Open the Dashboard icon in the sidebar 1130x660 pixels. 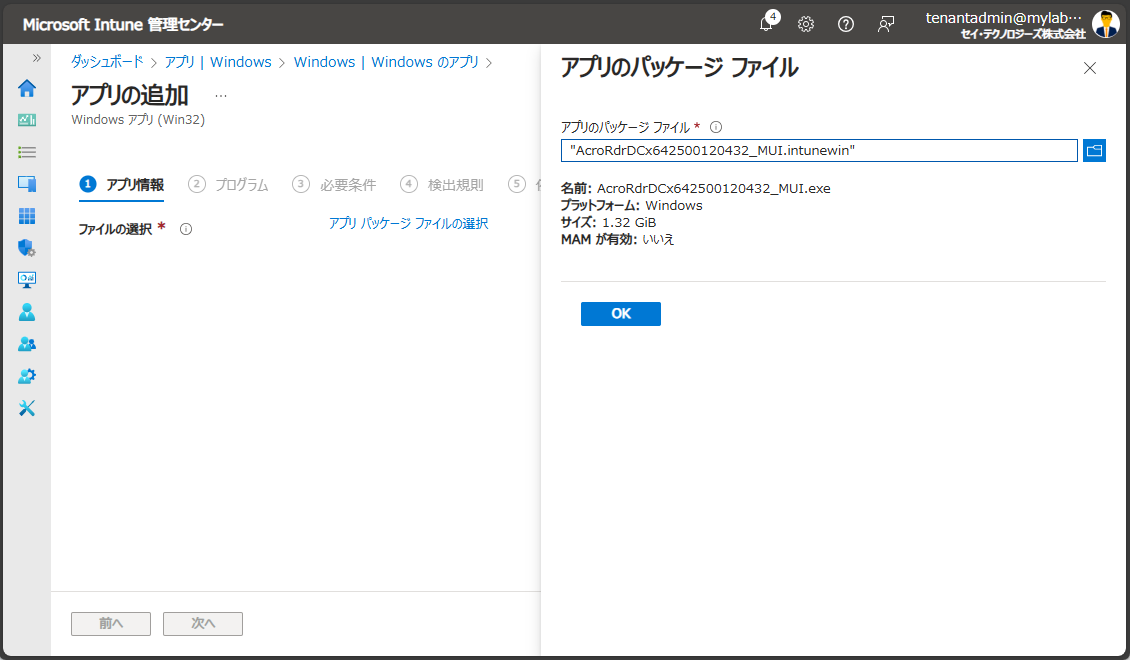pos(27,120)
